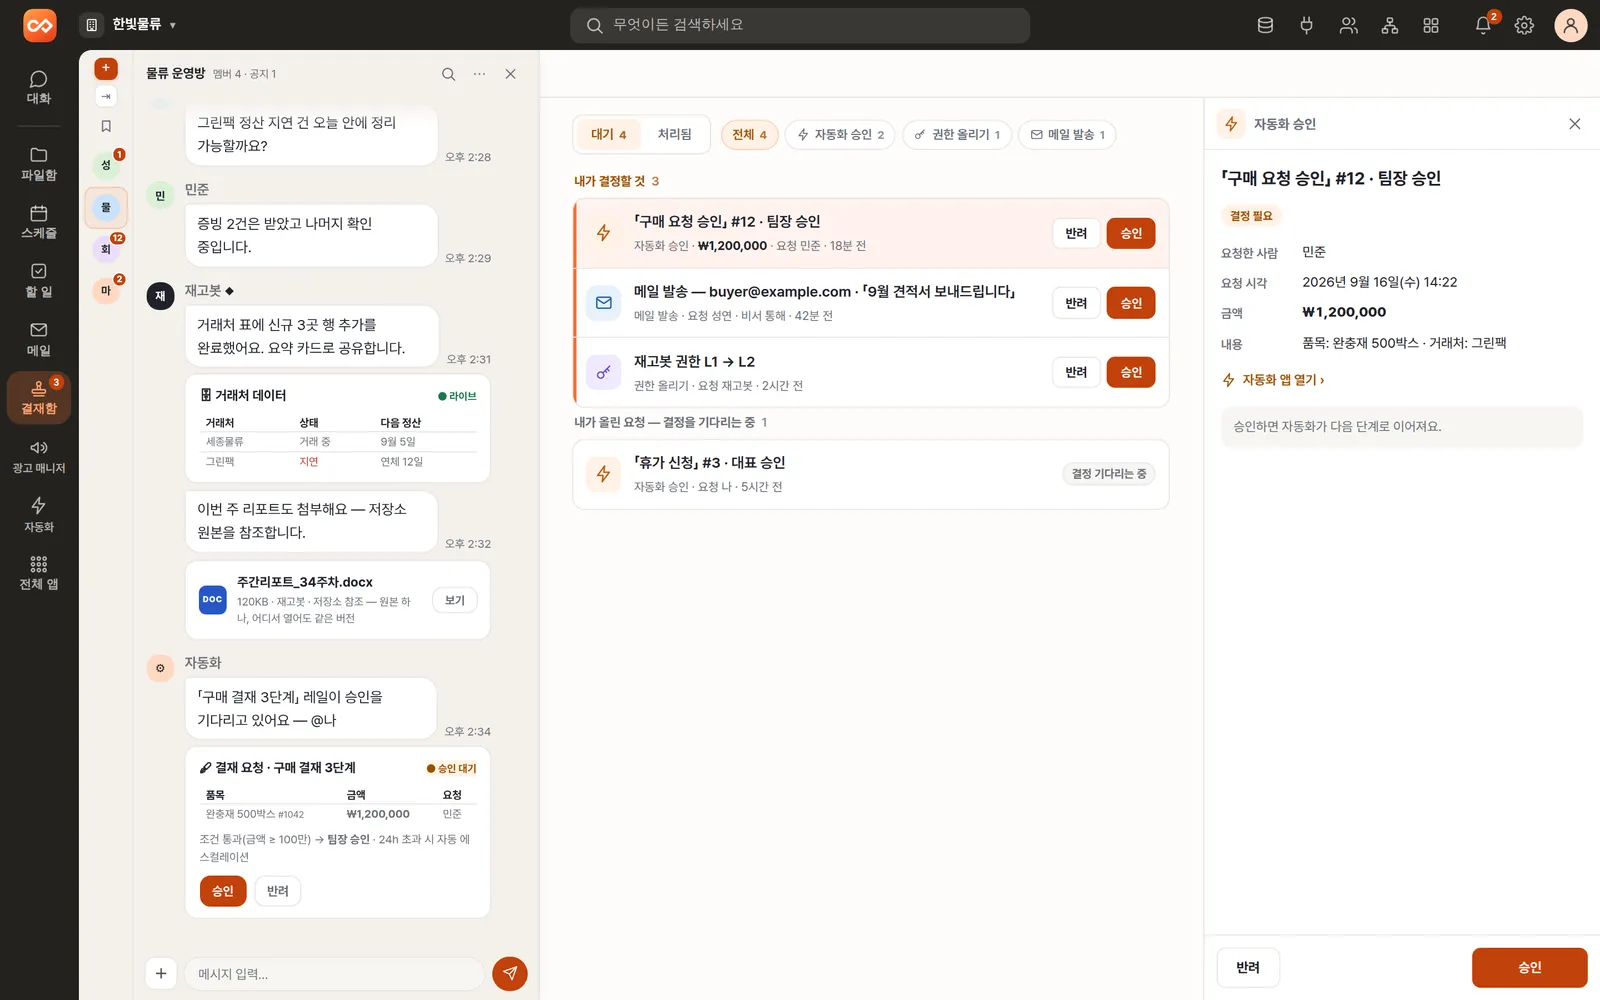
Task: Open the people members icon in top bar
Action: coord(1348,25)
